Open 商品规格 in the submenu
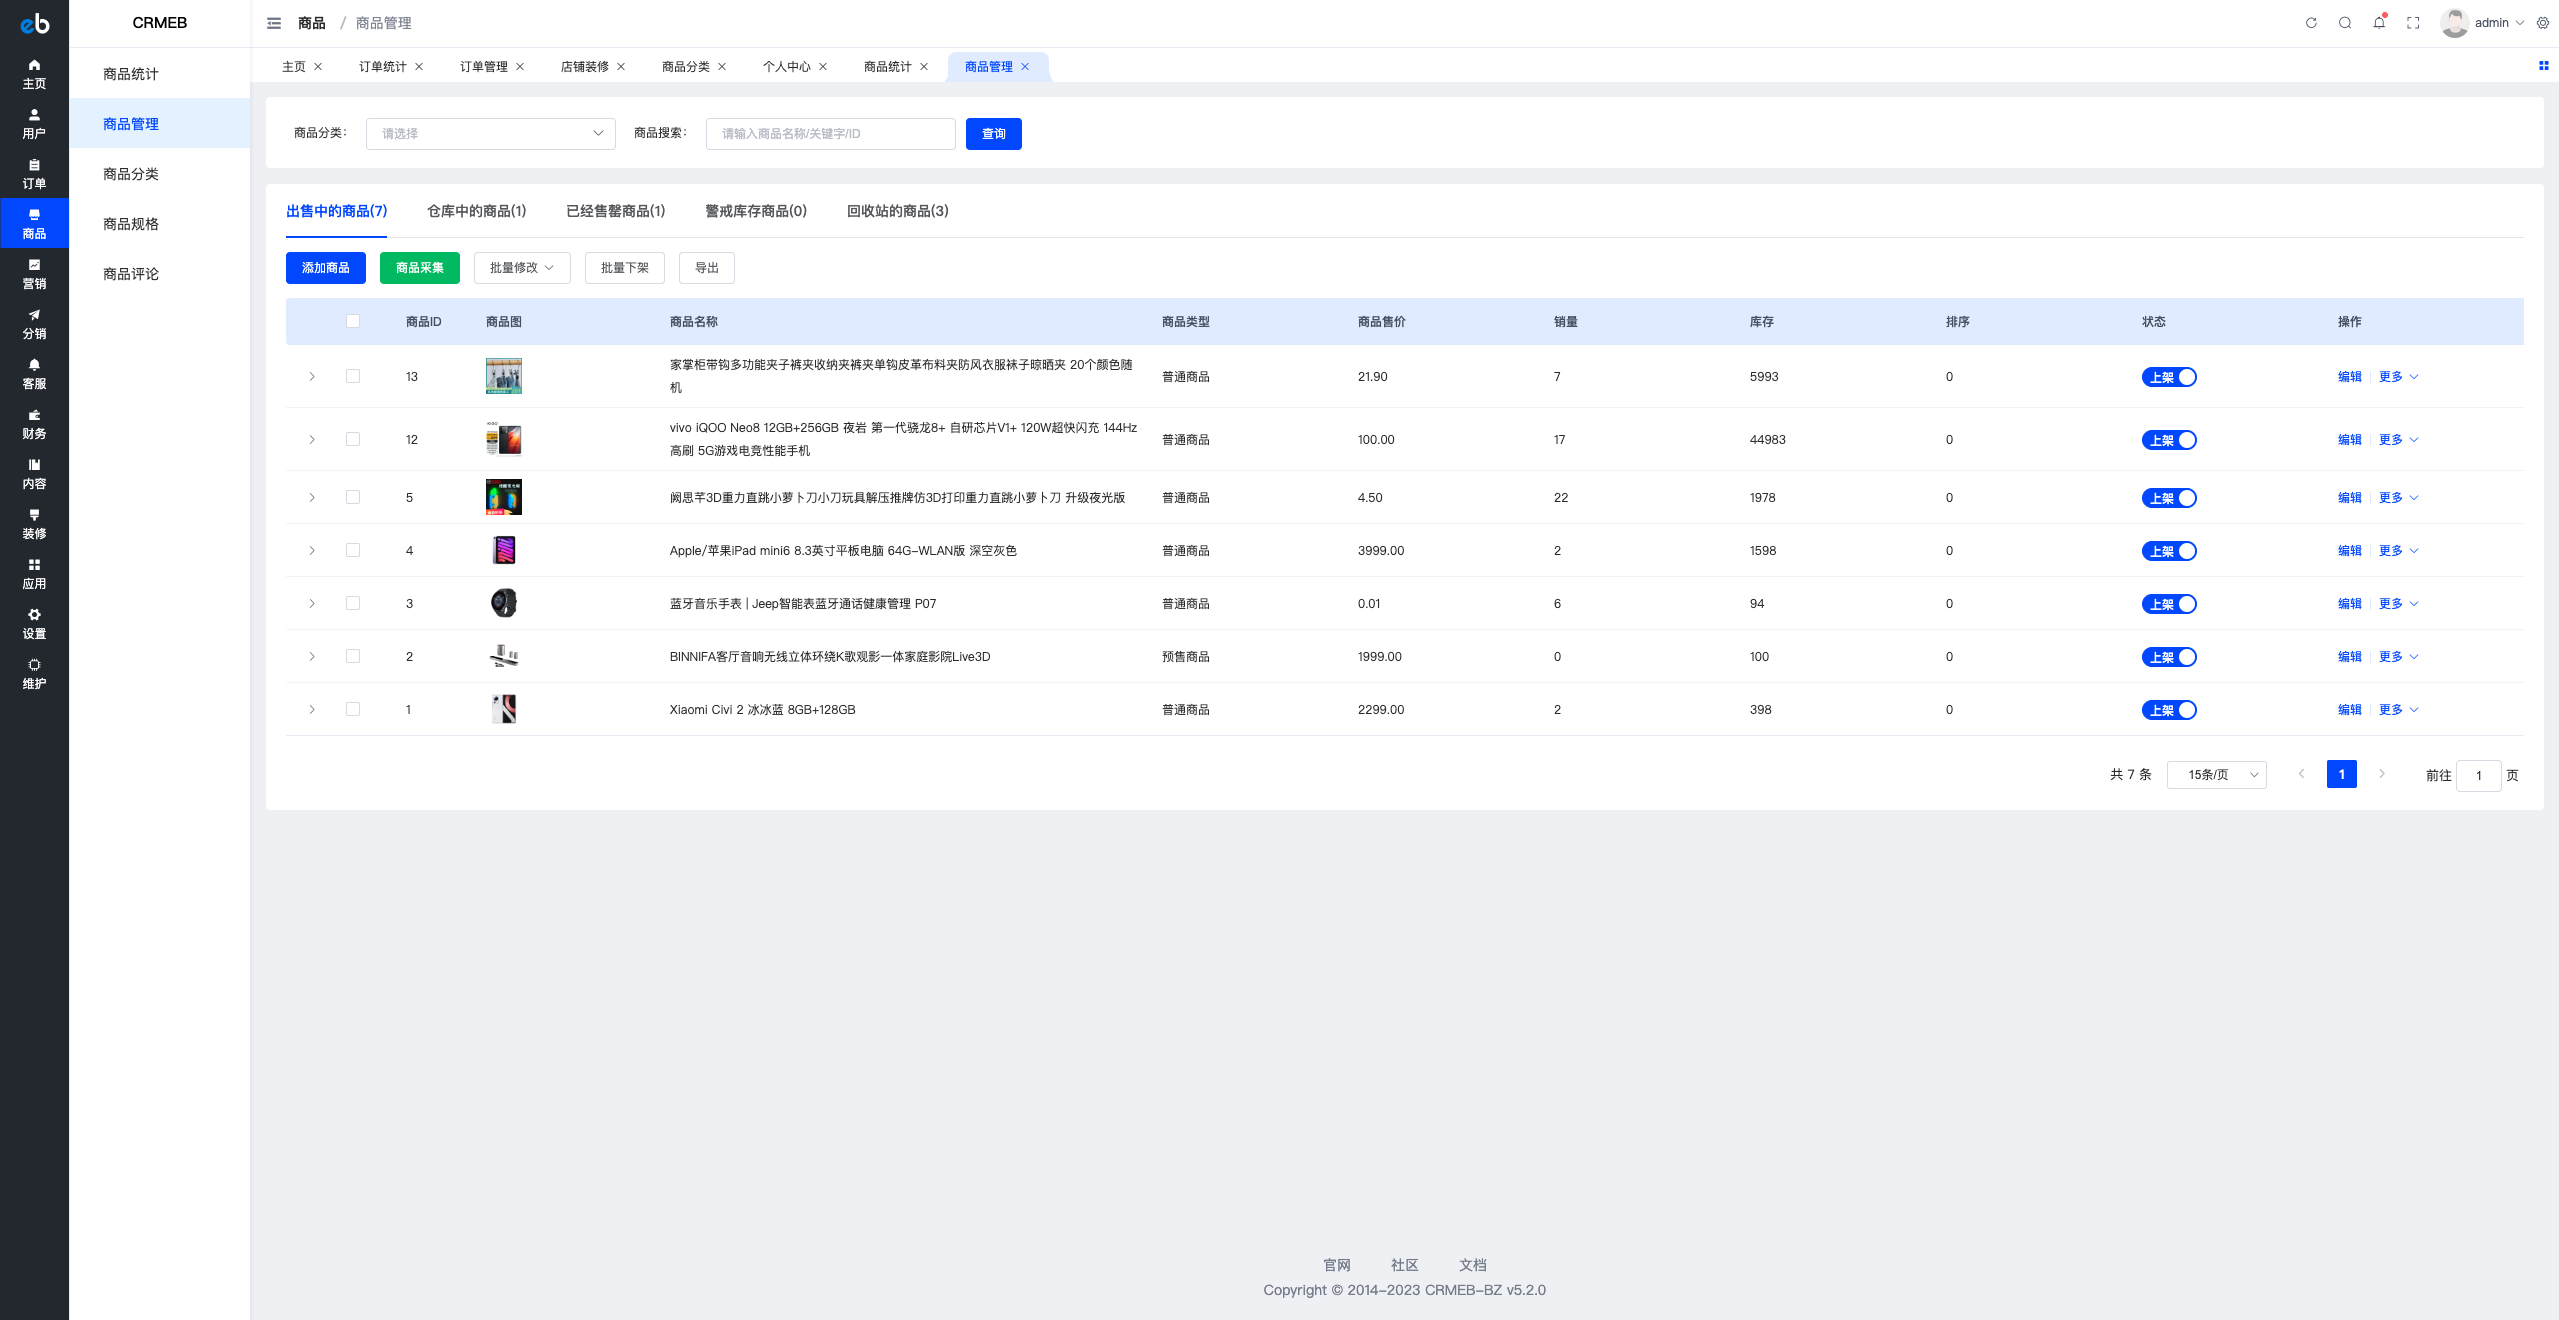 [x=131, y=224]
